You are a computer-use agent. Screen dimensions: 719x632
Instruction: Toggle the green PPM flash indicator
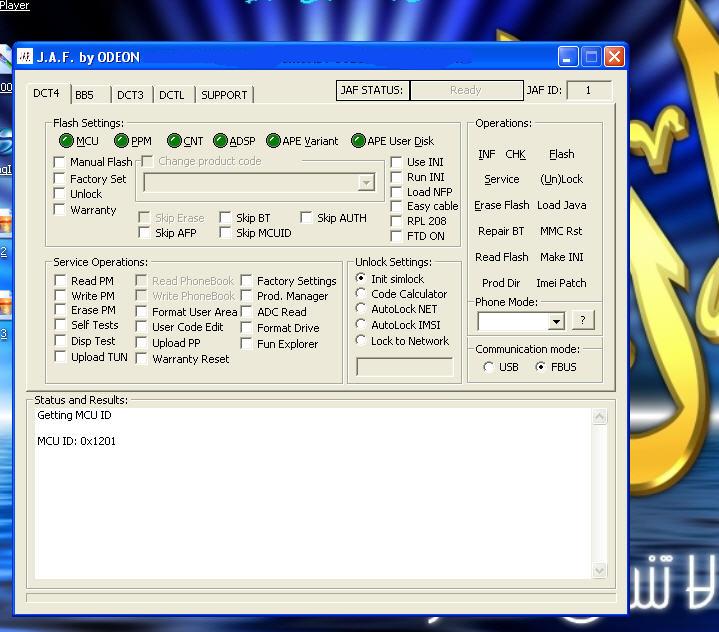121,141
